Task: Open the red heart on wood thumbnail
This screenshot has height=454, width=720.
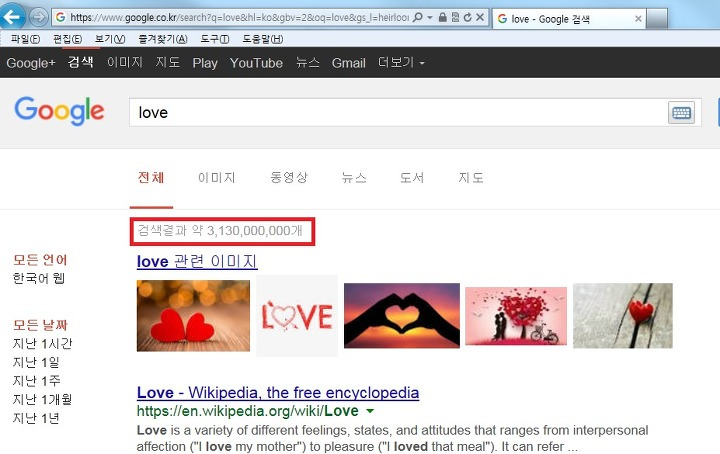Action: coord(623,316)
